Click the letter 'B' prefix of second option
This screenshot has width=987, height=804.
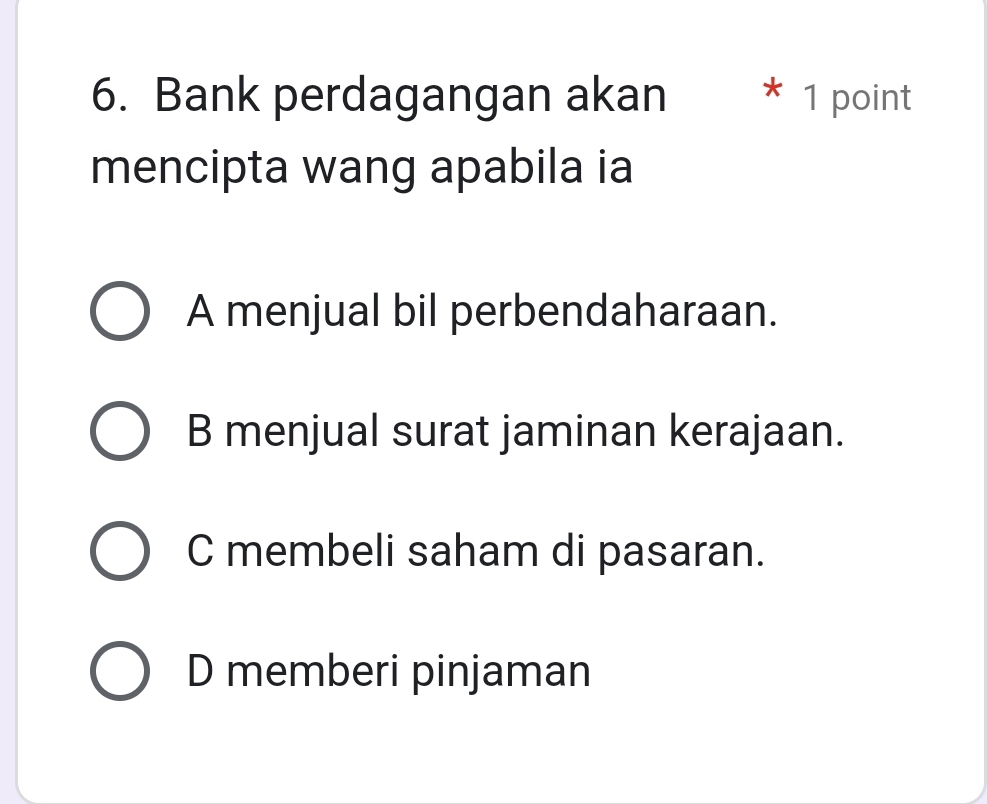[x=199, y=432]
